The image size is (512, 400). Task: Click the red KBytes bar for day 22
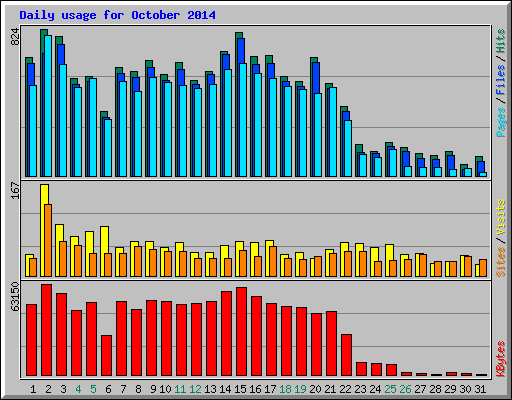click(x=347, y=355)
